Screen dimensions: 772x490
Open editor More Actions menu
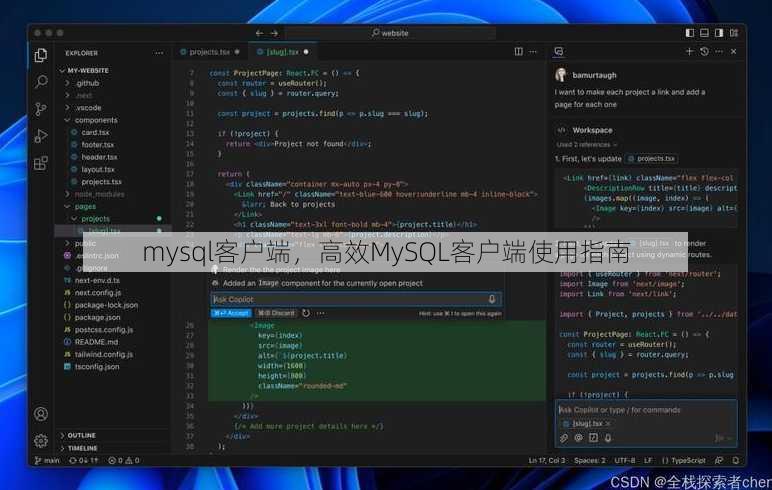click(533, 51)
